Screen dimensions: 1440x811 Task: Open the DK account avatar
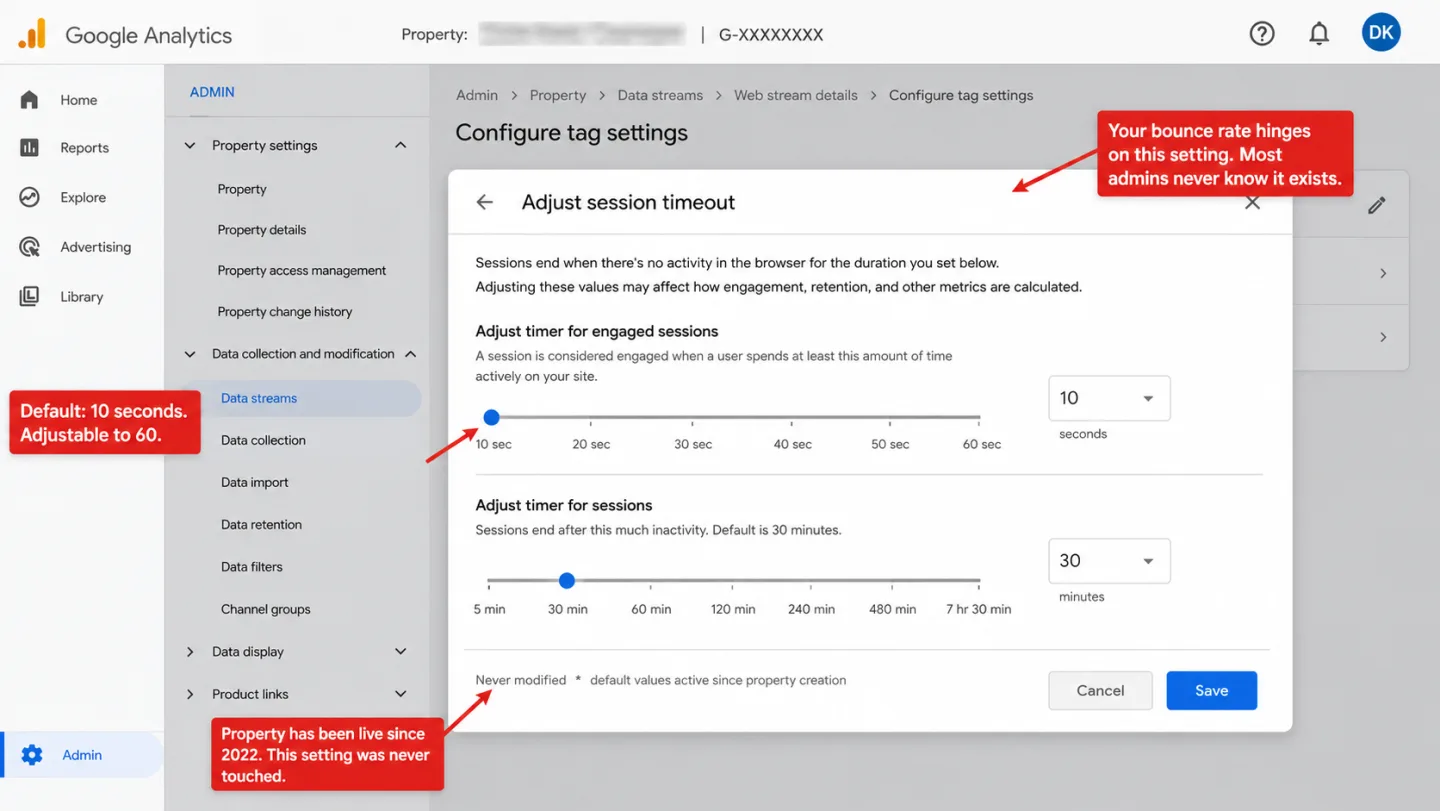(1381, 33)
